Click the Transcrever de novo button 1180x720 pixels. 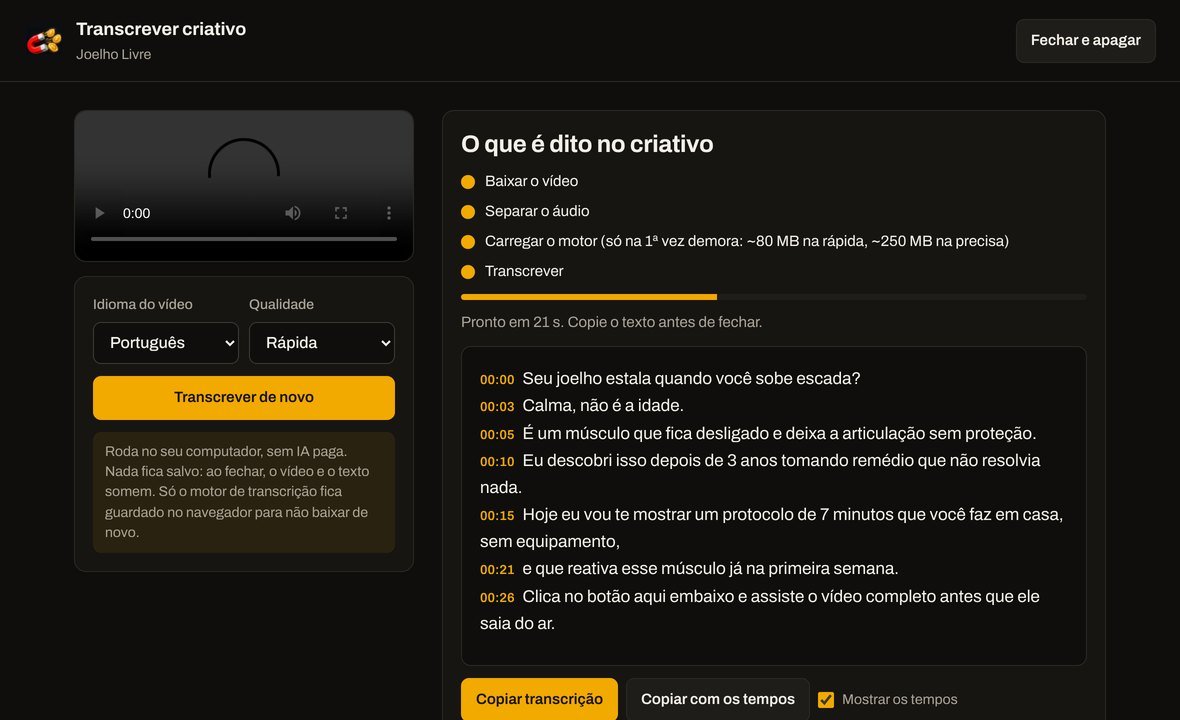coord(244,397)
